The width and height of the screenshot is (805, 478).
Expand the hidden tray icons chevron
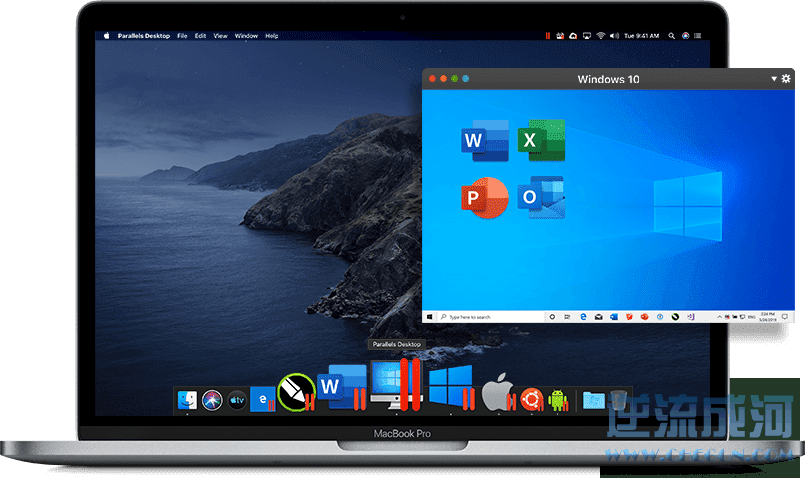click(x=719, y=317)
